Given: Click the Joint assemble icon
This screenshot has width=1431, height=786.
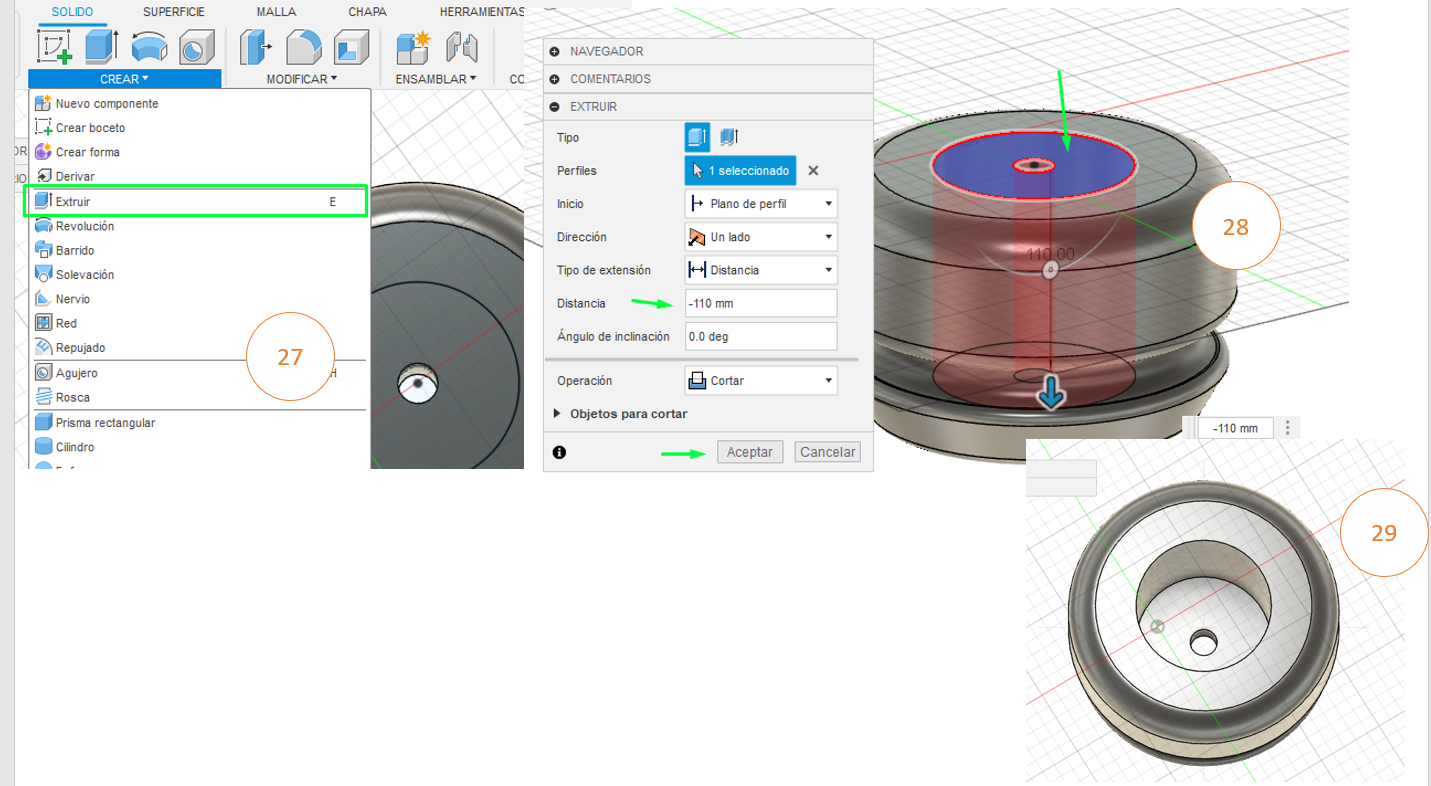Looking at the screenshot, I should [x=460, y=47].
